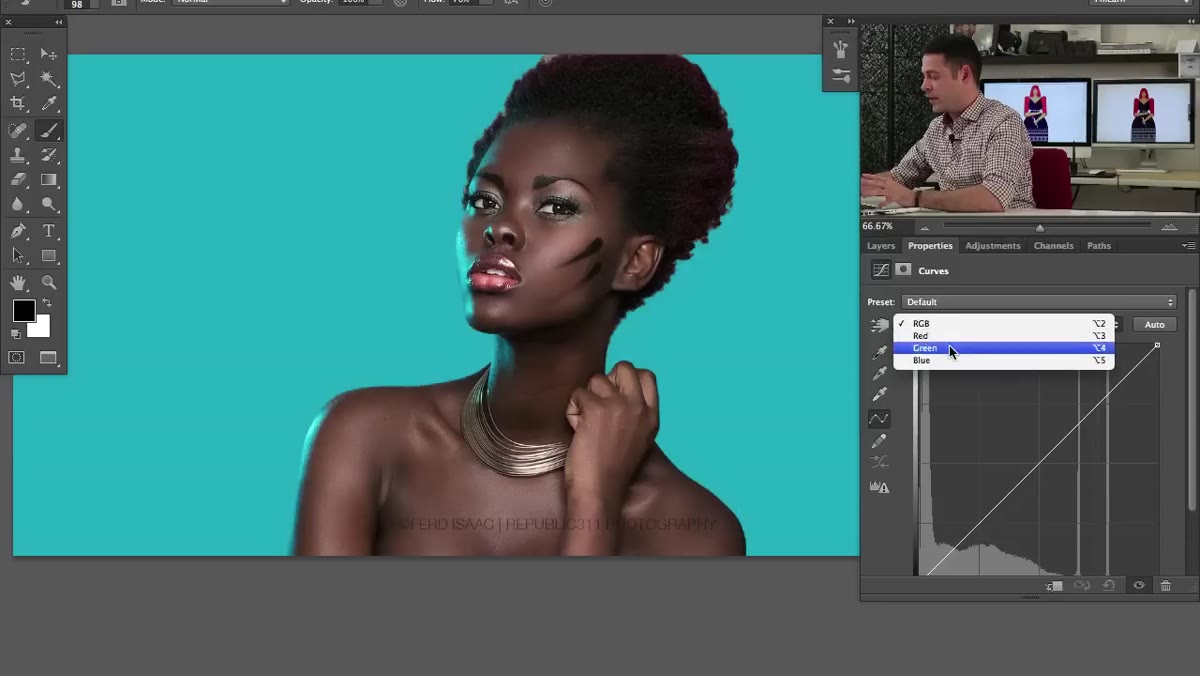
Task: Select the Hand tool
Action: (18, 283)
